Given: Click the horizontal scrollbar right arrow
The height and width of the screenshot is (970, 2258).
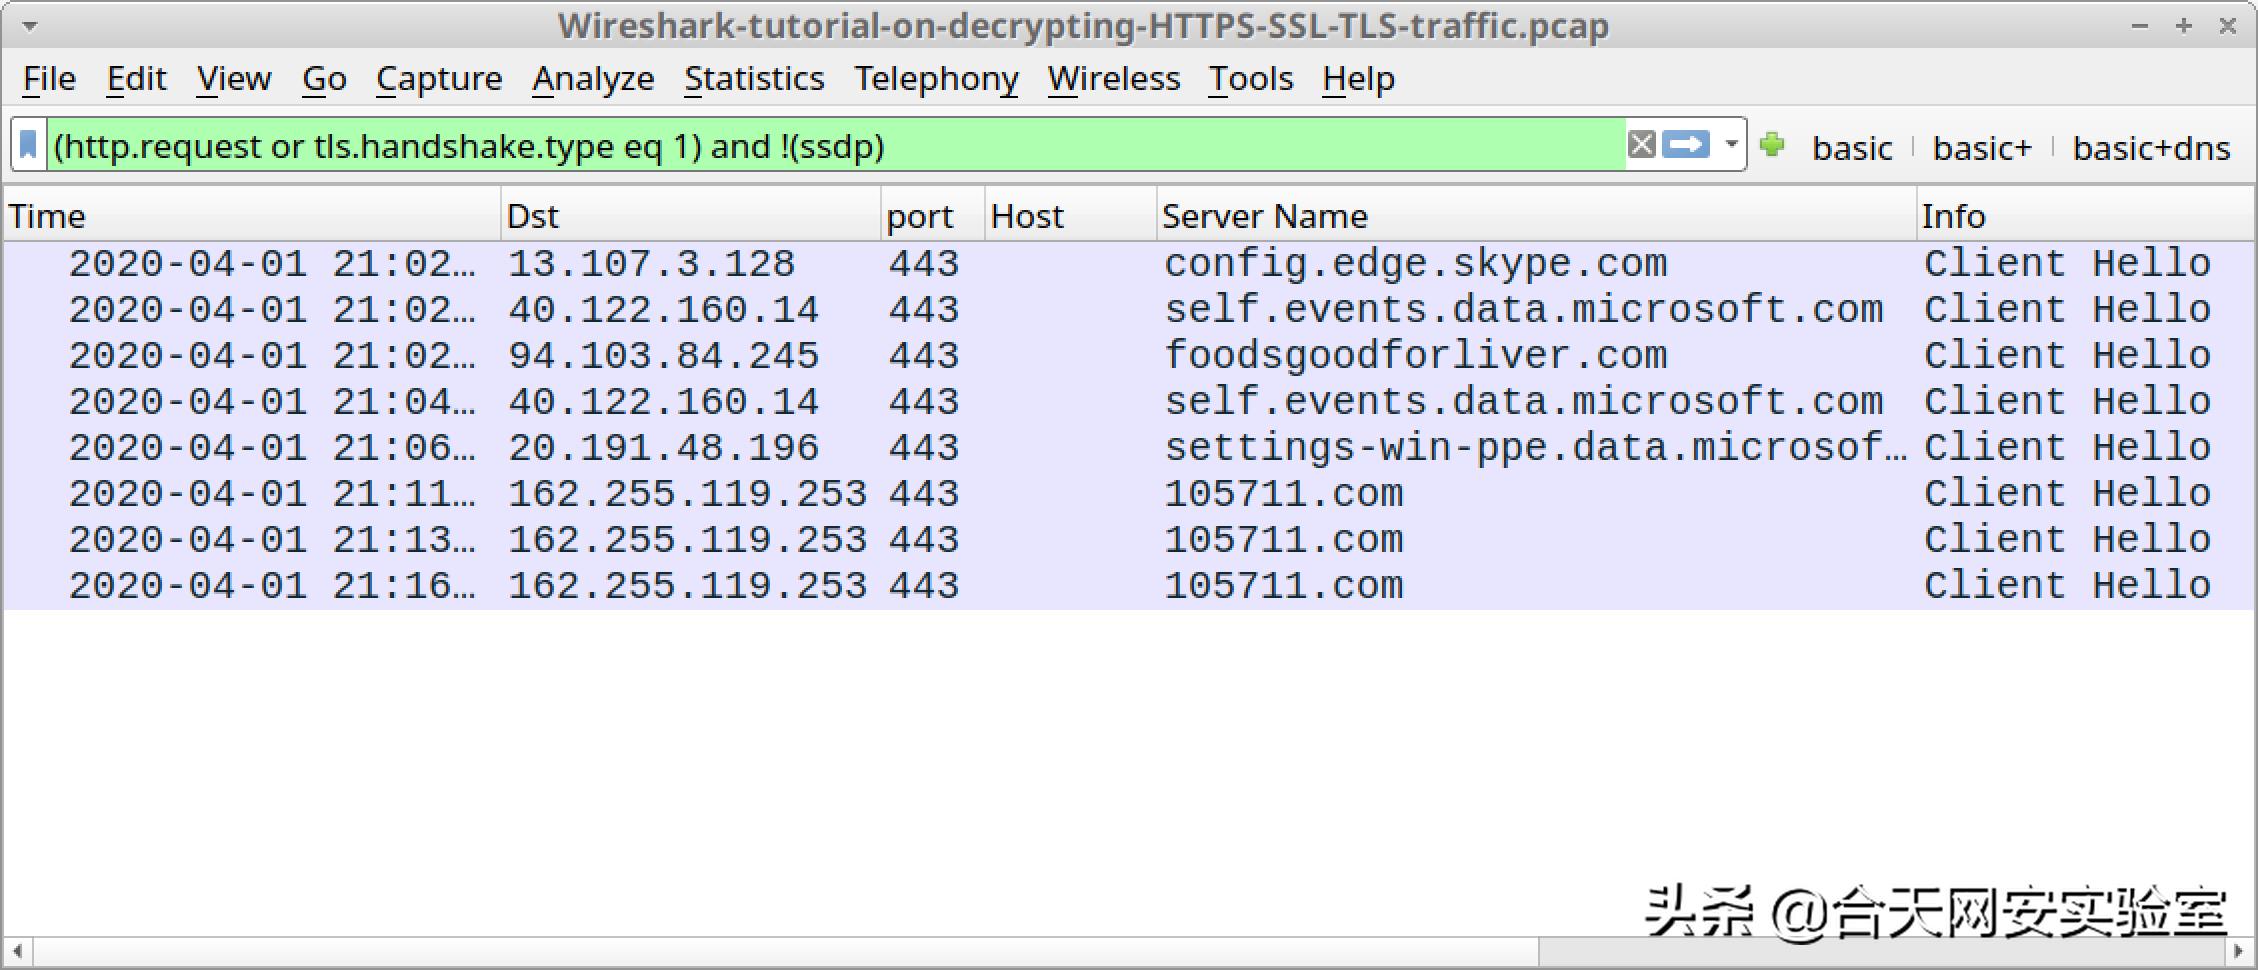Looking at the screenshot, I should click(2239, 951).
